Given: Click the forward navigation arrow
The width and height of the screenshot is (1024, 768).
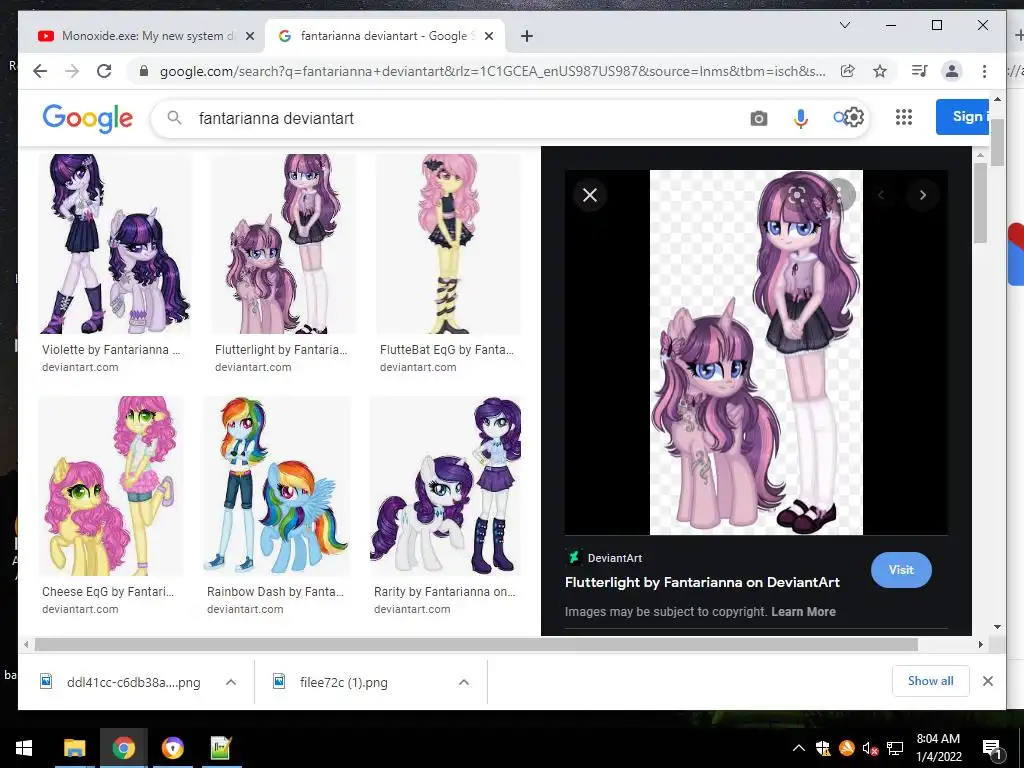Looking at the screenshot, I should pyautogui.click(x=72, y=71).
